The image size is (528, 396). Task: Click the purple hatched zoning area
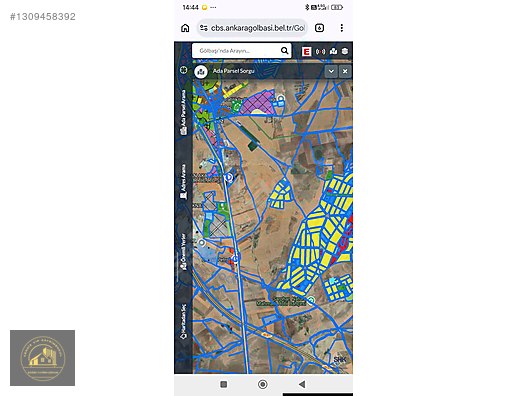(x=258, y=103)
